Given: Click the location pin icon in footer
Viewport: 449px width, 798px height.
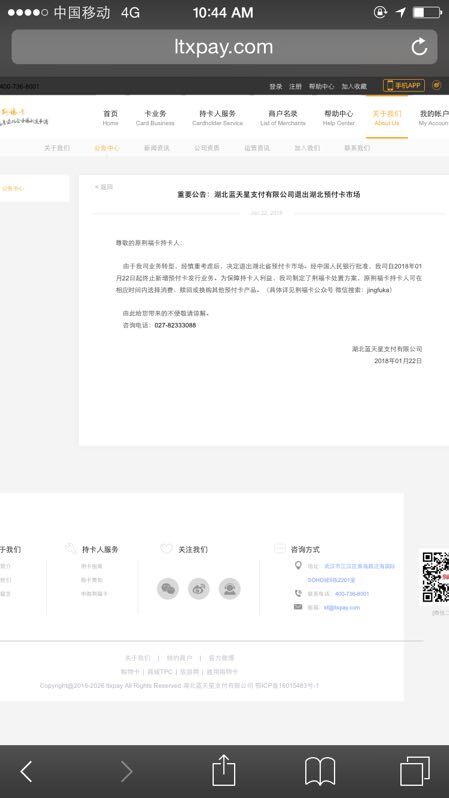Looking at the screenshot, I should tap(298, 565).
